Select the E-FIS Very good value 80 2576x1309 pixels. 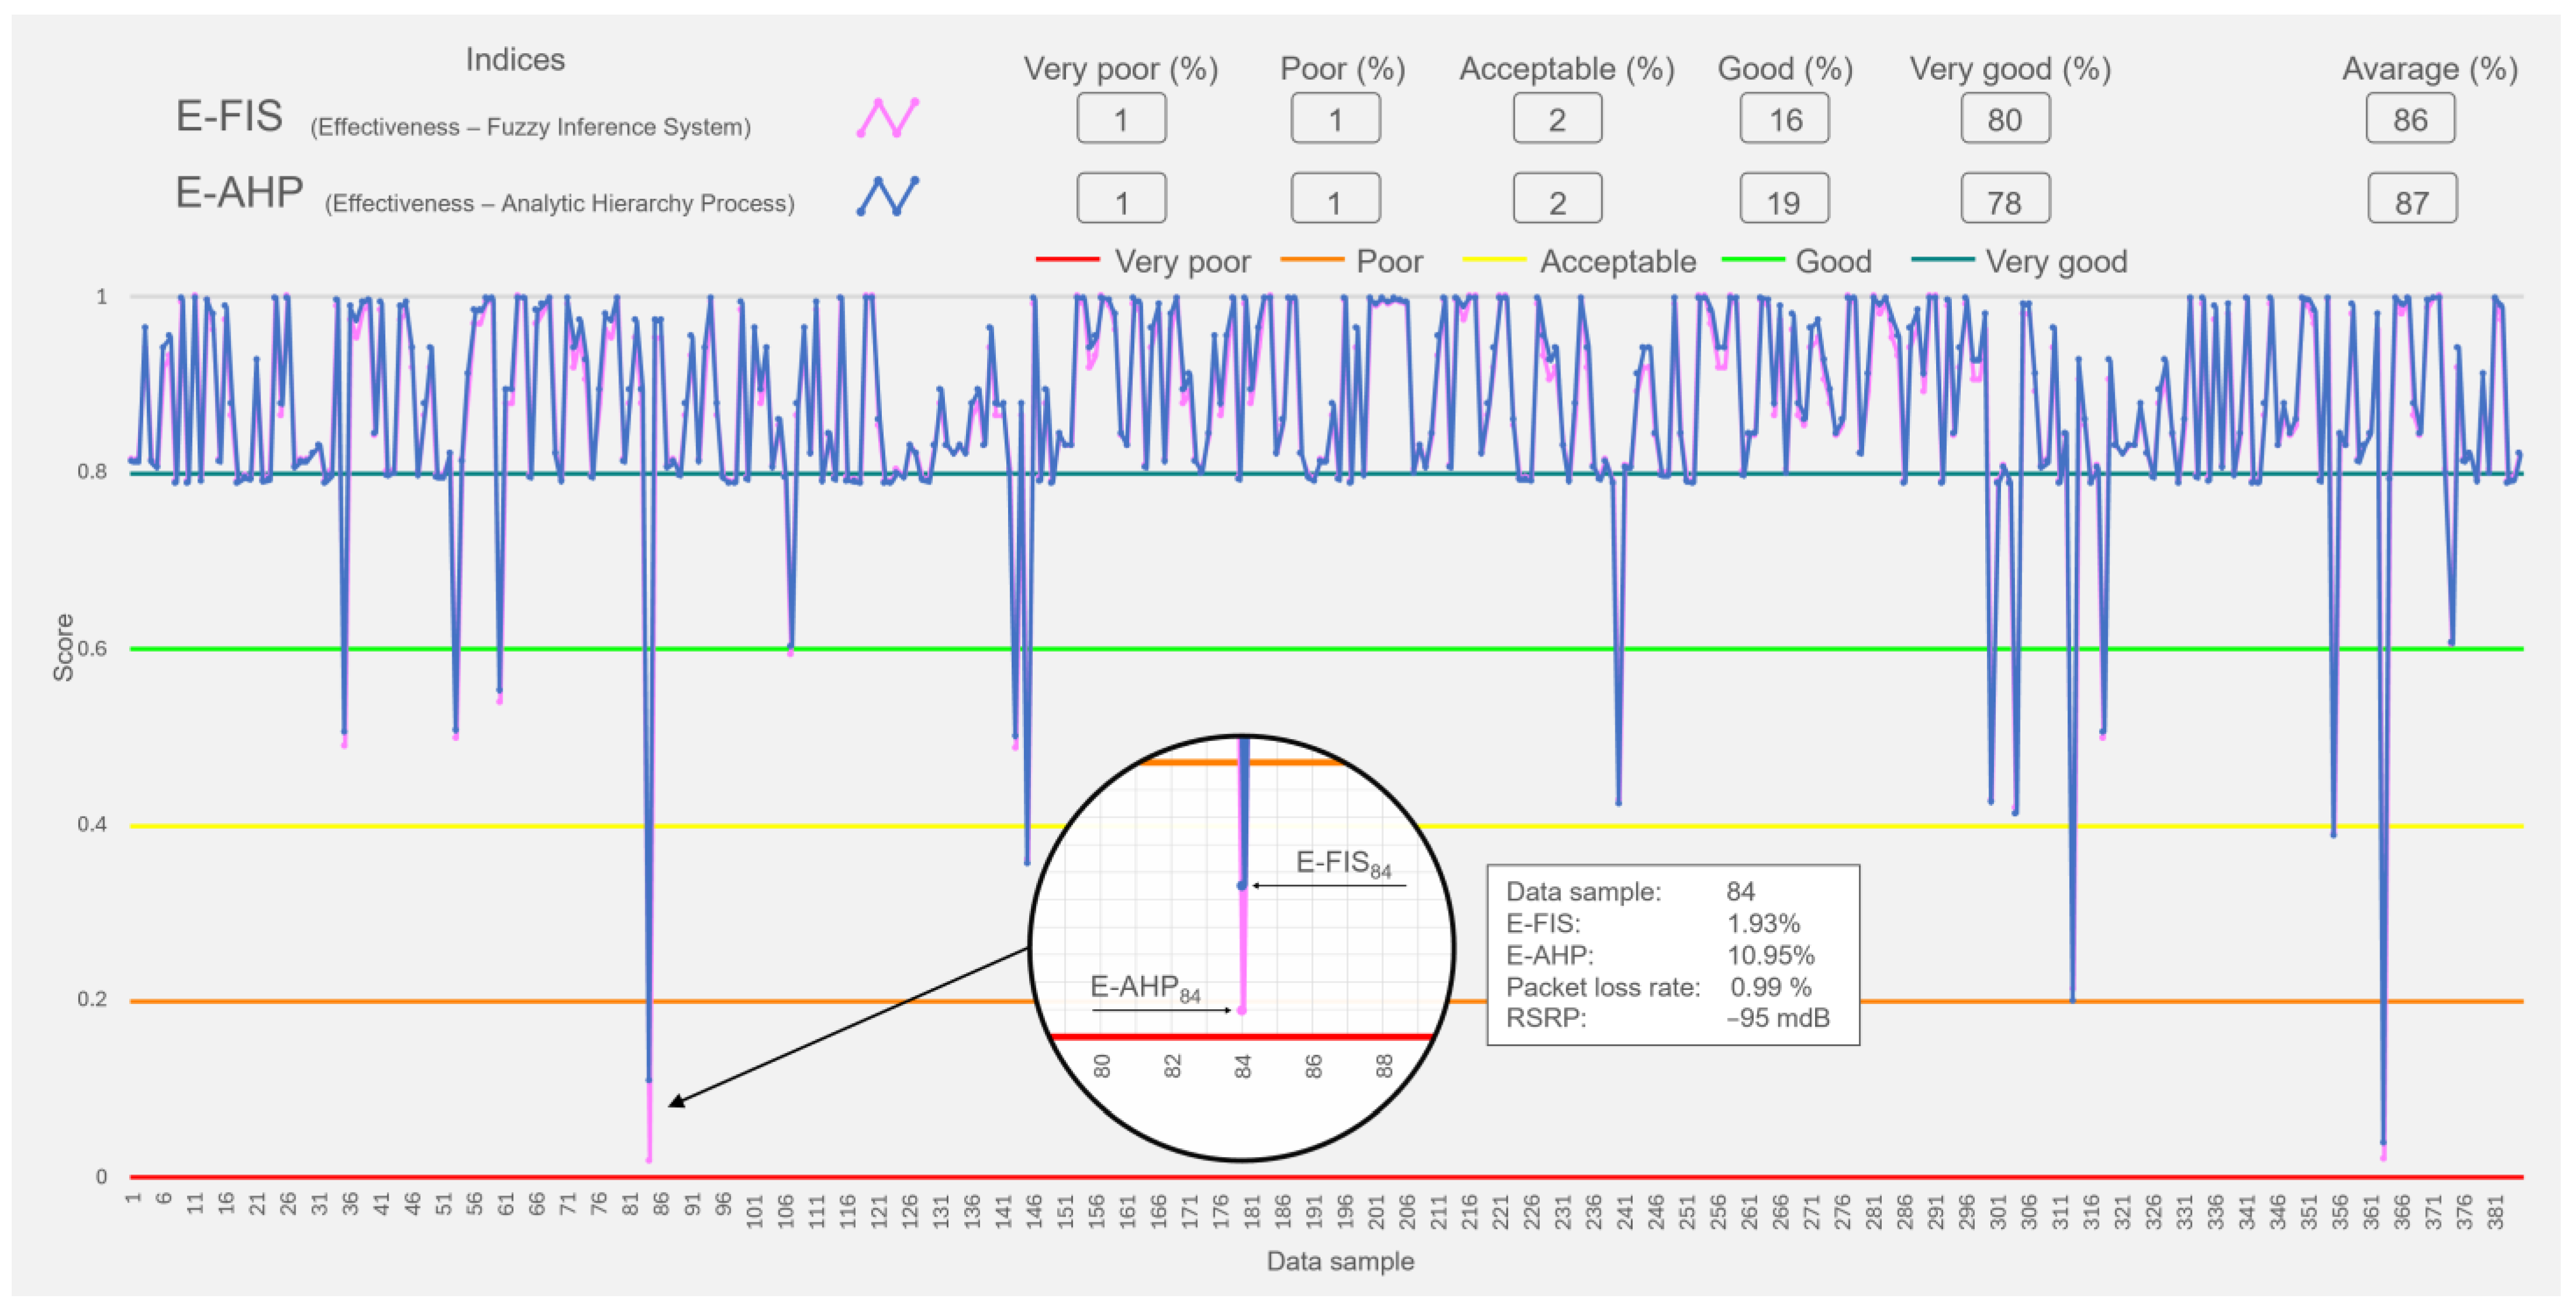2004,119
